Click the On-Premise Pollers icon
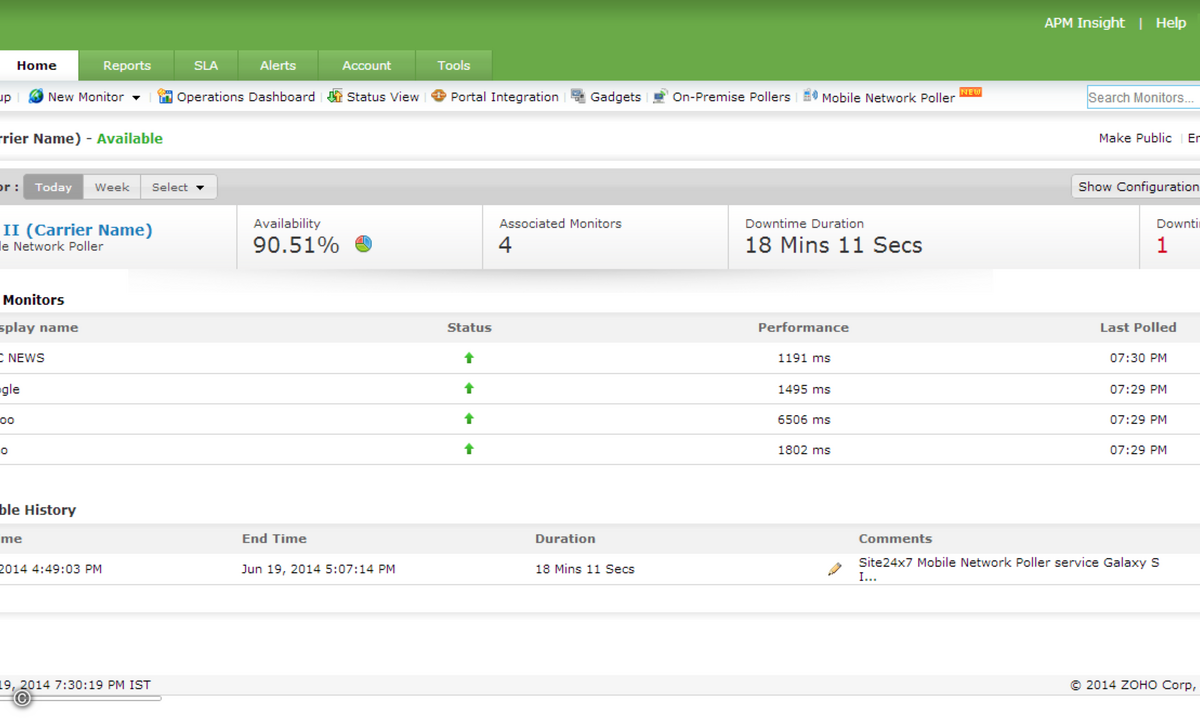Viewport: 1200px width, 720px height. 660,96
